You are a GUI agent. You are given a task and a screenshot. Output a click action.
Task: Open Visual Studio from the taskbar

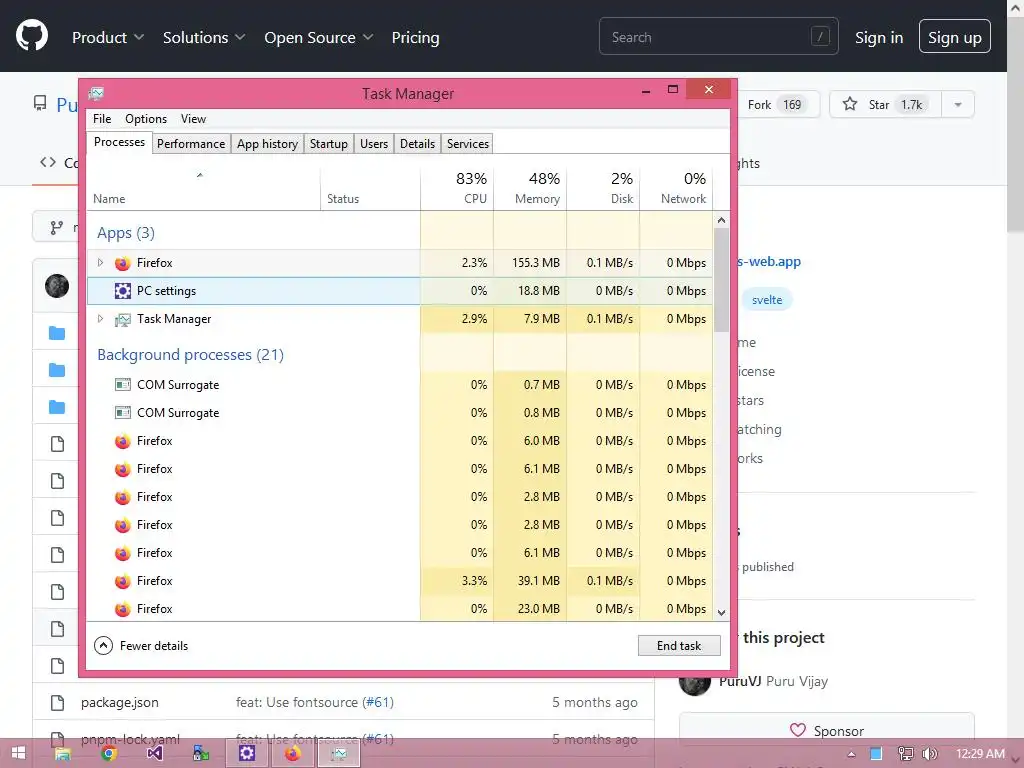[154, 754]
